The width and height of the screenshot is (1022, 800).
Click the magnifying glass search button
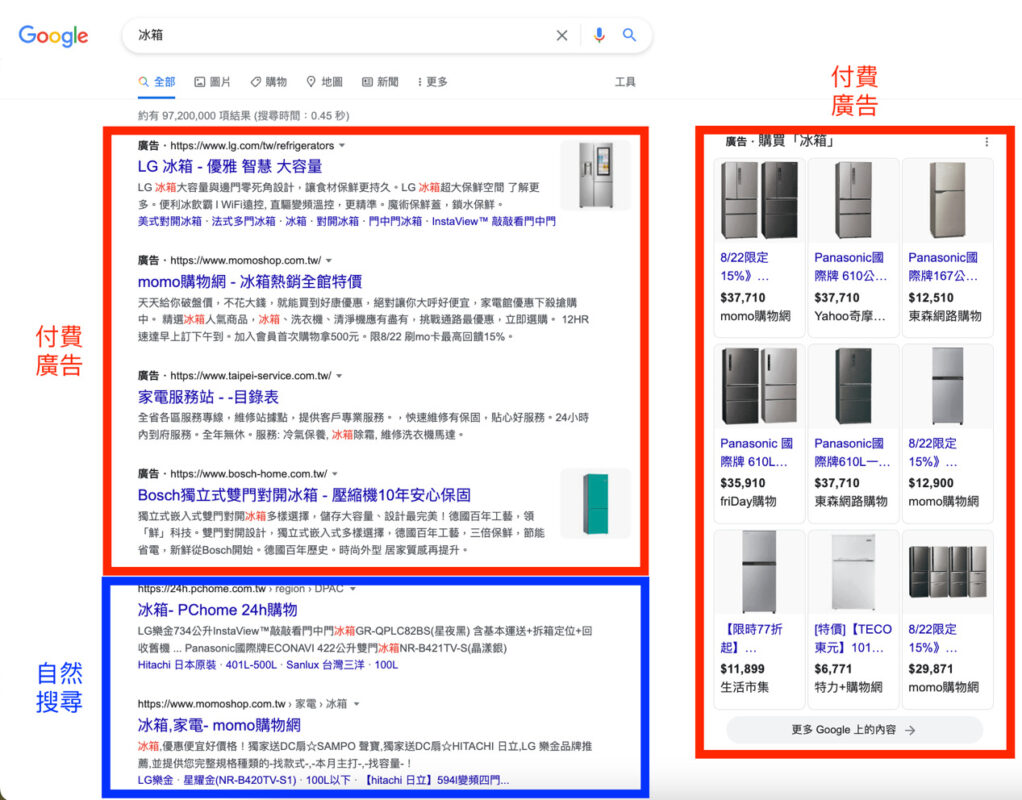pyautogui.click(x=629, y=35)
